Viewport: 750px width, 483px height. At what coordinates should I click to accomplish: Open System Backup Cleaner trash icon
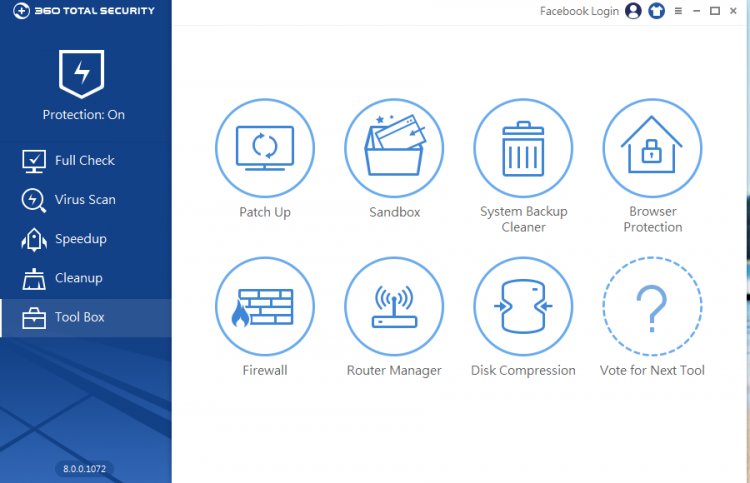pyautogui.click(x=523, y=148)
